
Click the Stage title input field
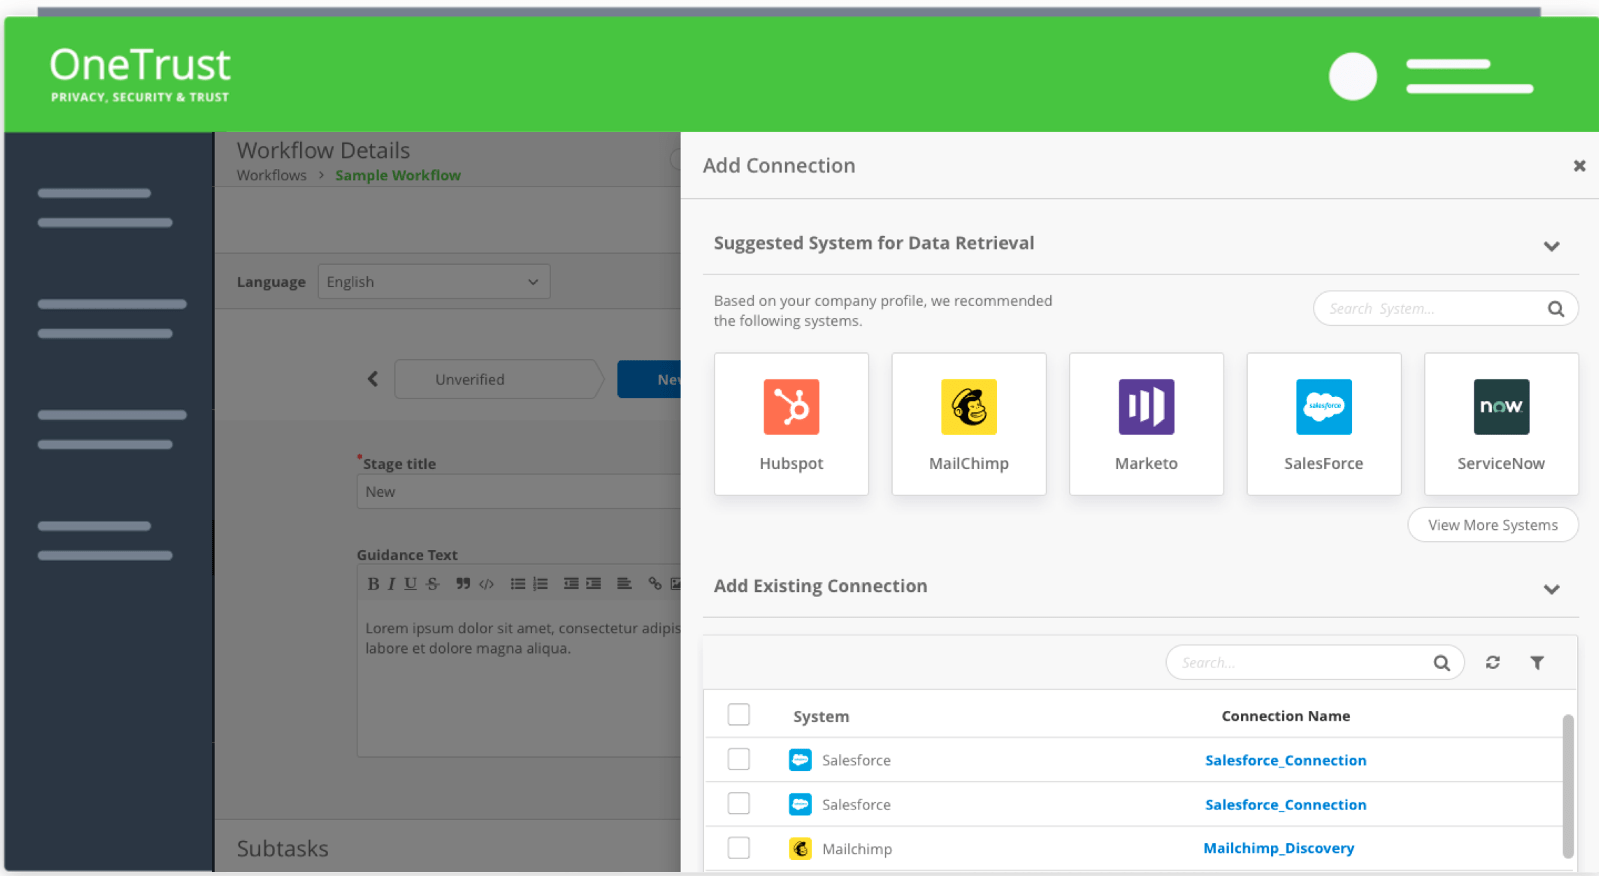[519, 492]
